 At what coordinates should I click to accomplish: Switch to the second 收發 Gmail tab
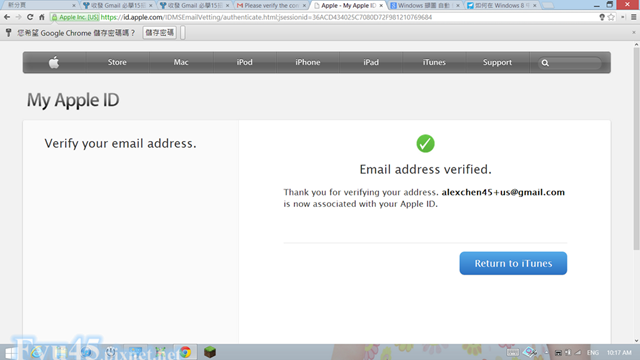pyautogui.click(x=194, y=5)
